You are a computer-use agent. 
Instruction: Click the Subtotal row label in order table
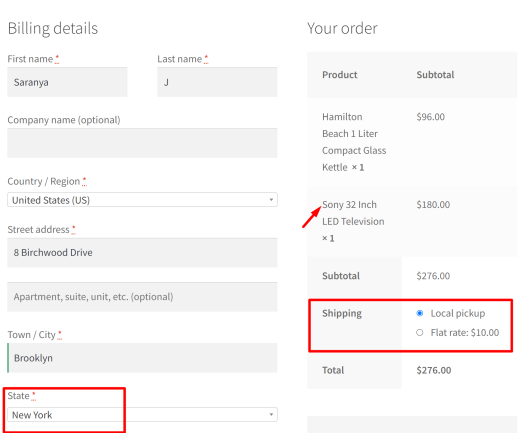(x=341, y=276)
